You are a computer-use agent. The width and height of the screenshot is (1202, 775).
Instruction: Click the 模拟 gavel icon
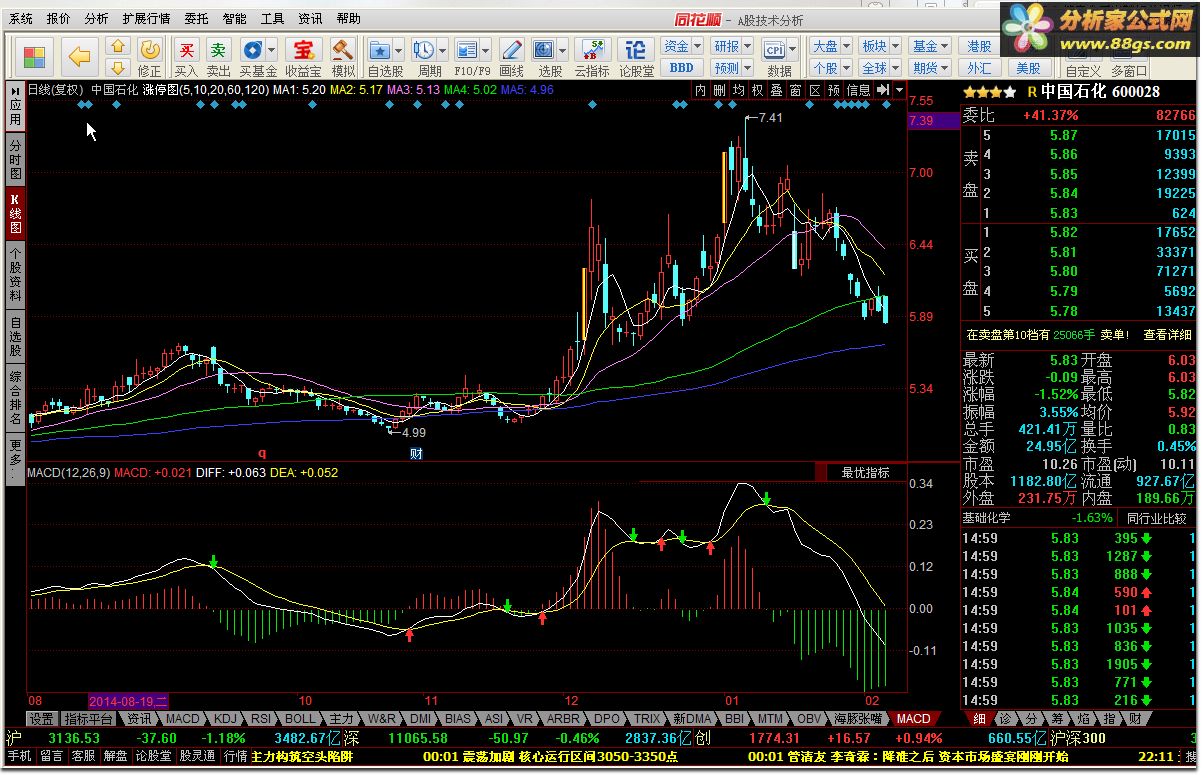pyautogui.click(x=343, y=57)
